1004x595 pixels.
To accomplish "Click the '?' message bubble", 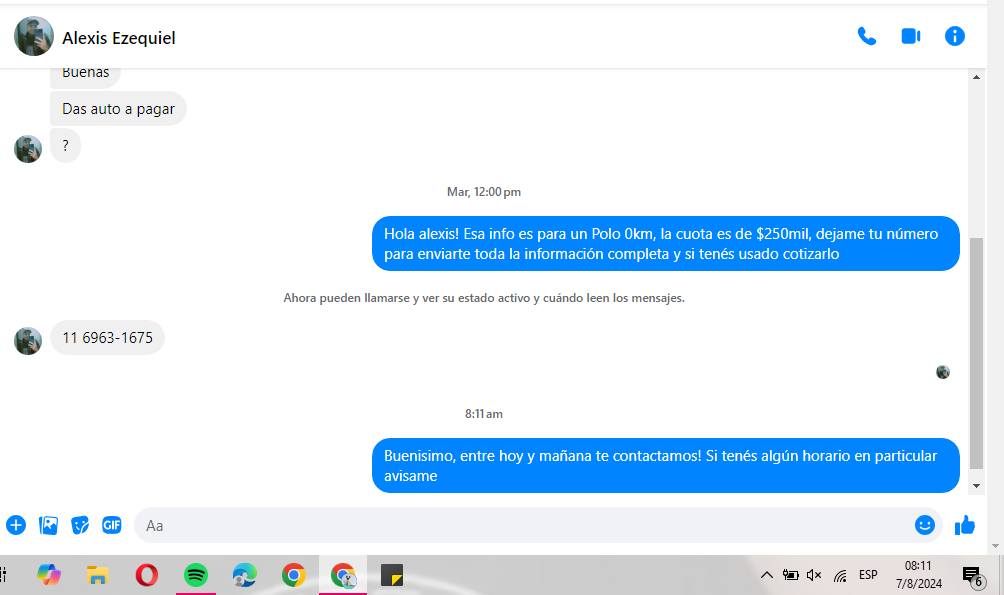I will [x=65, y=146].
